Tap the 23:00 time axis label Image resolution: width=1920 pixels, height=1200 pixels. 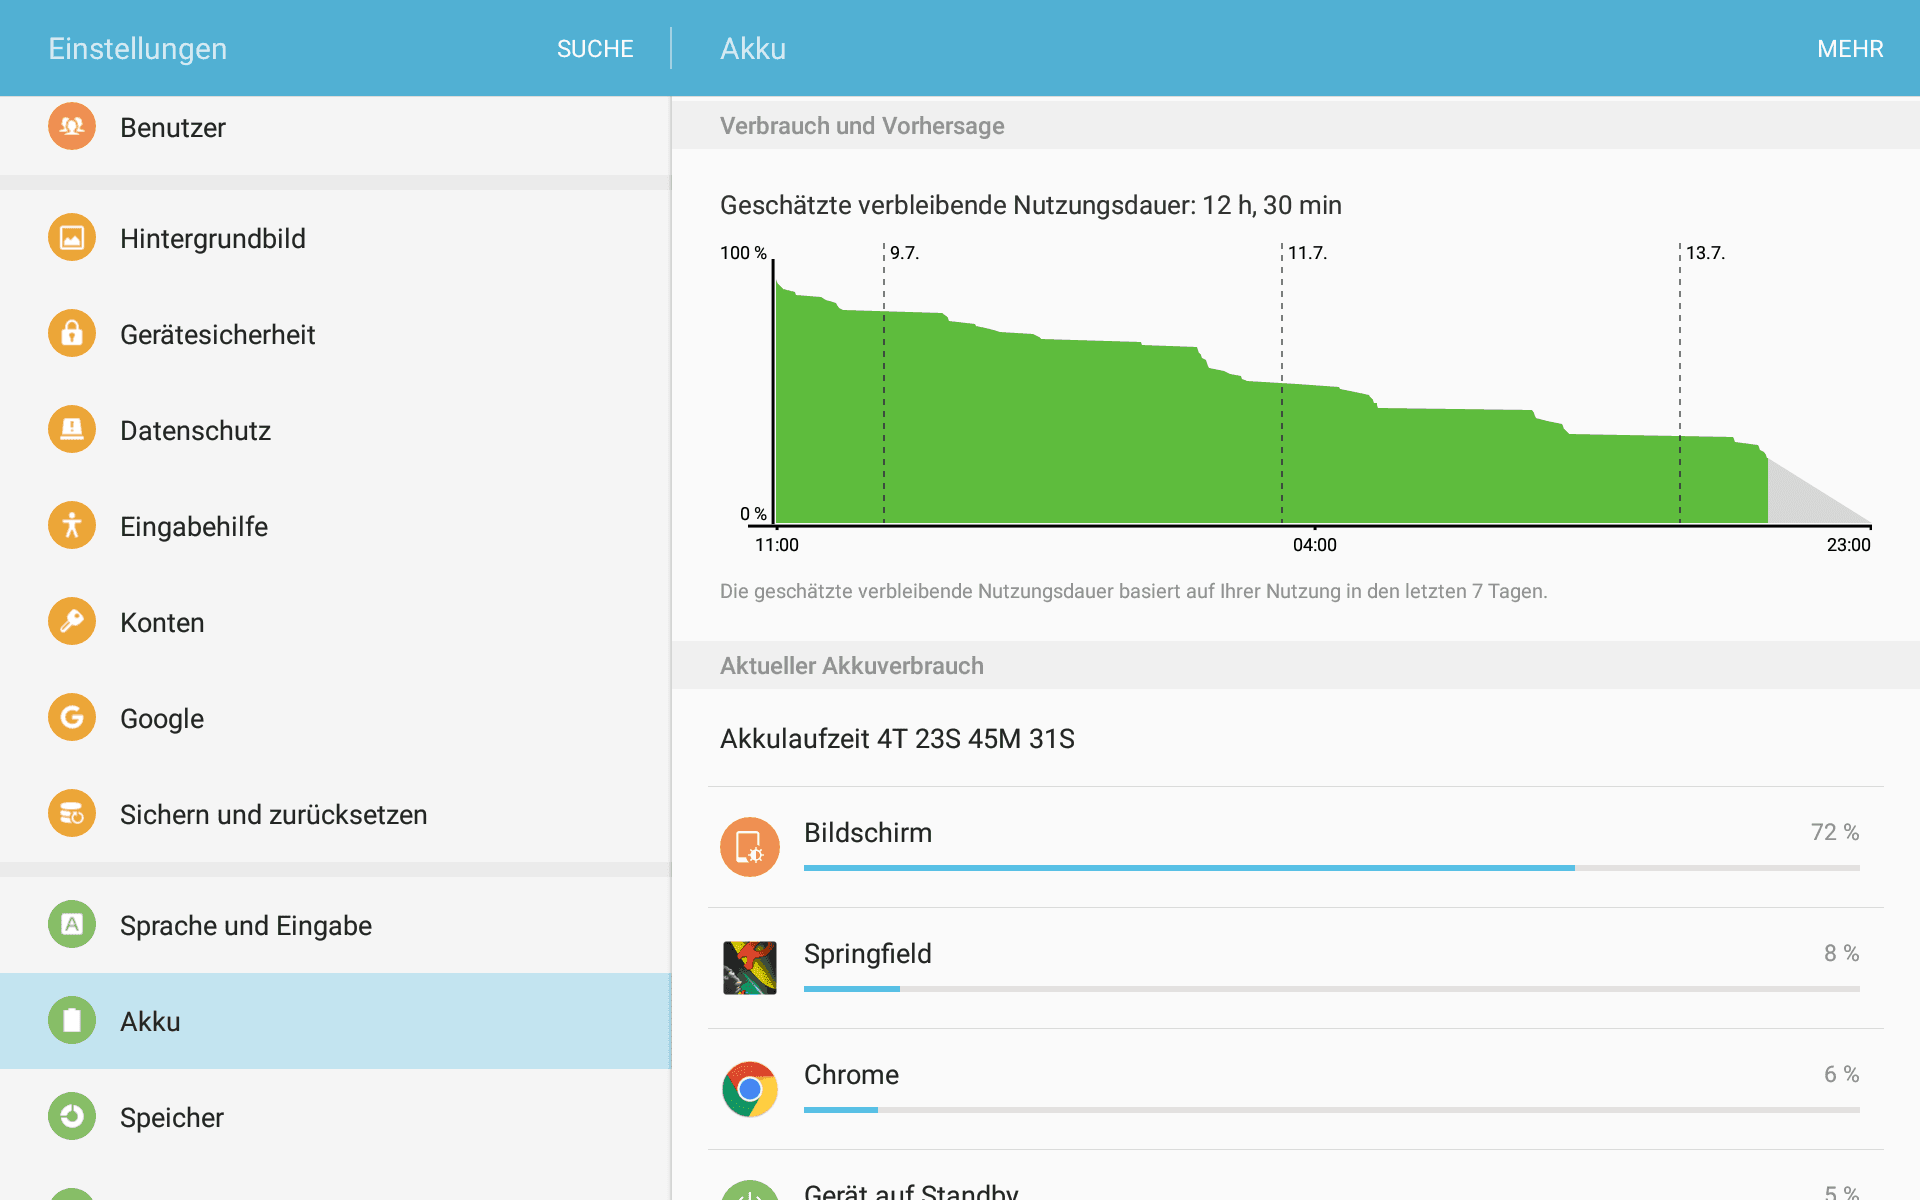click(1848, 545)
